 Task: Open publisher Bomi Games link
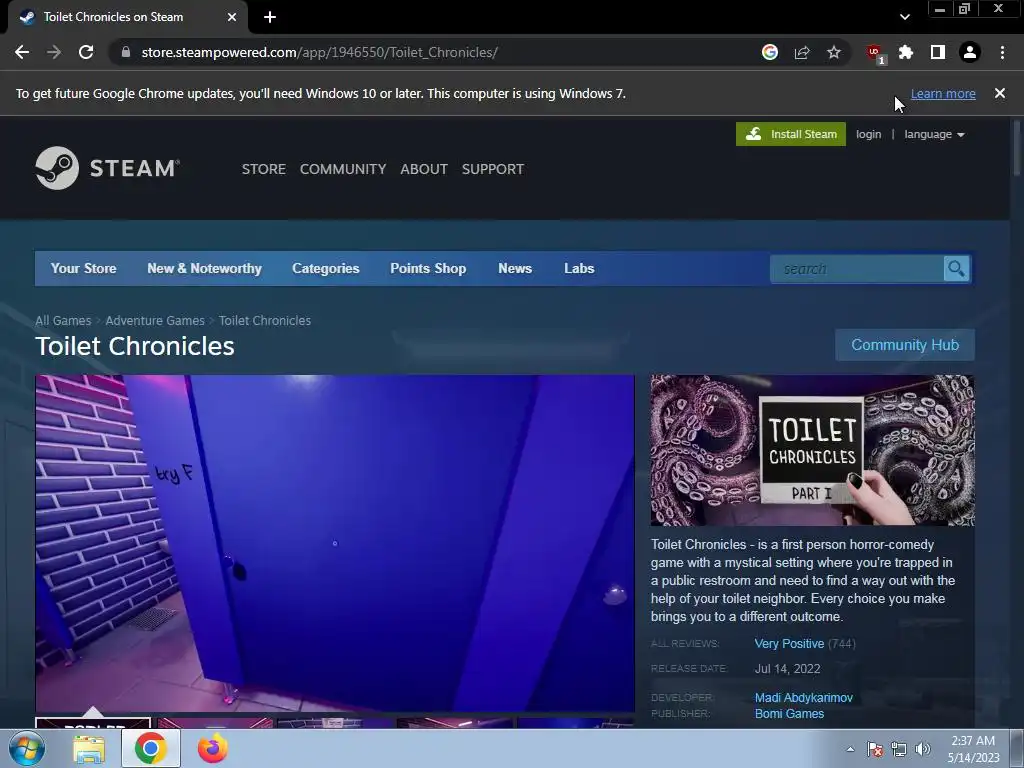click(x=789, y=714)
